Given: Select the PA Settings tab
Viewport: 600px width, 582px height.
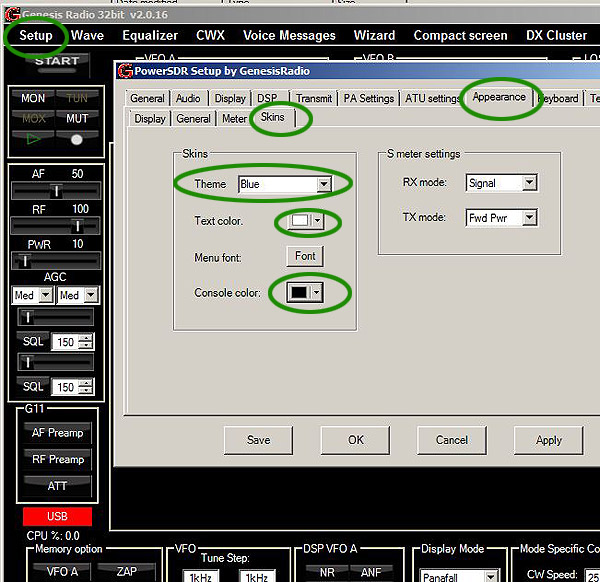Looking at the screenshot, I should 368,98.
